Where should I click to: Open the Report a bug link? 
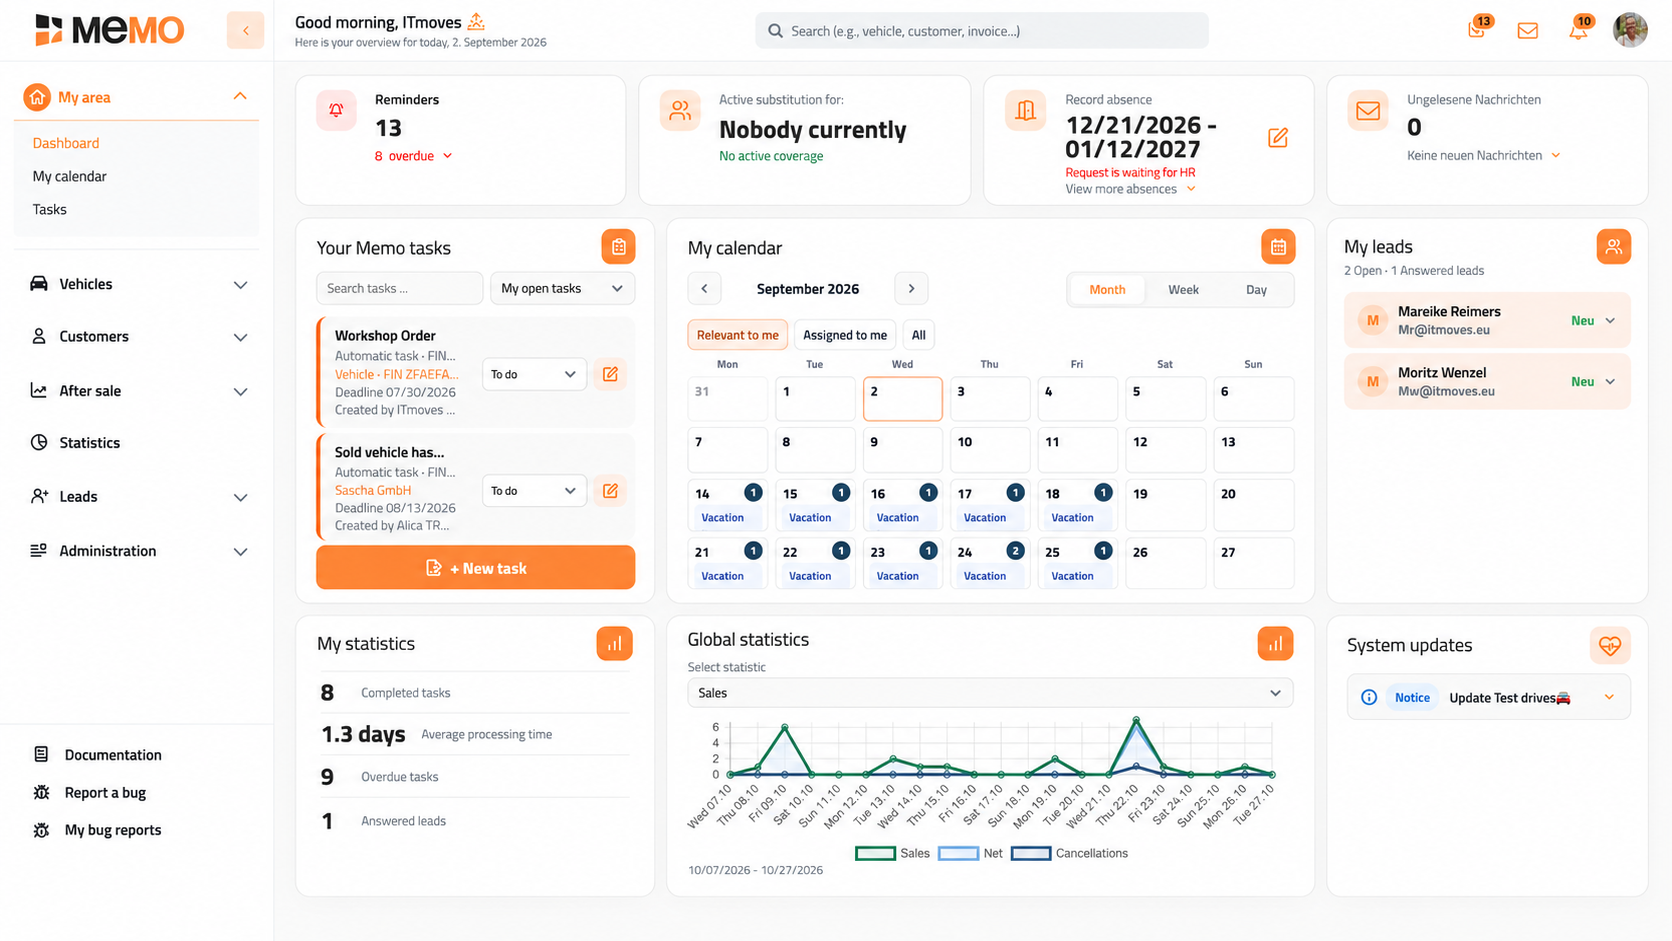point(105,792)
